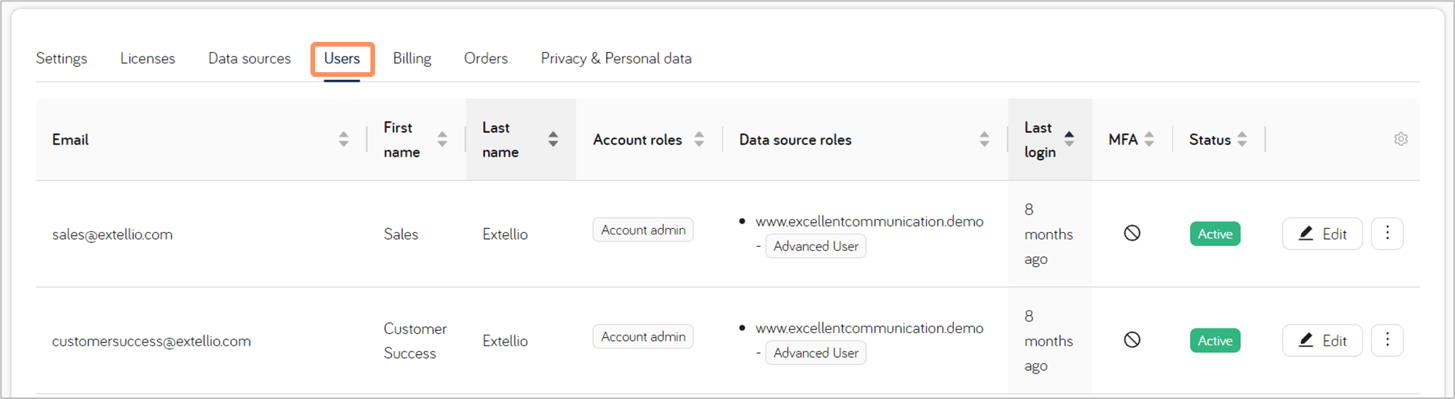This screenshot has width=1455, height=399.
Task: Sort by Account roles arrows
Action: coord(699,140)
